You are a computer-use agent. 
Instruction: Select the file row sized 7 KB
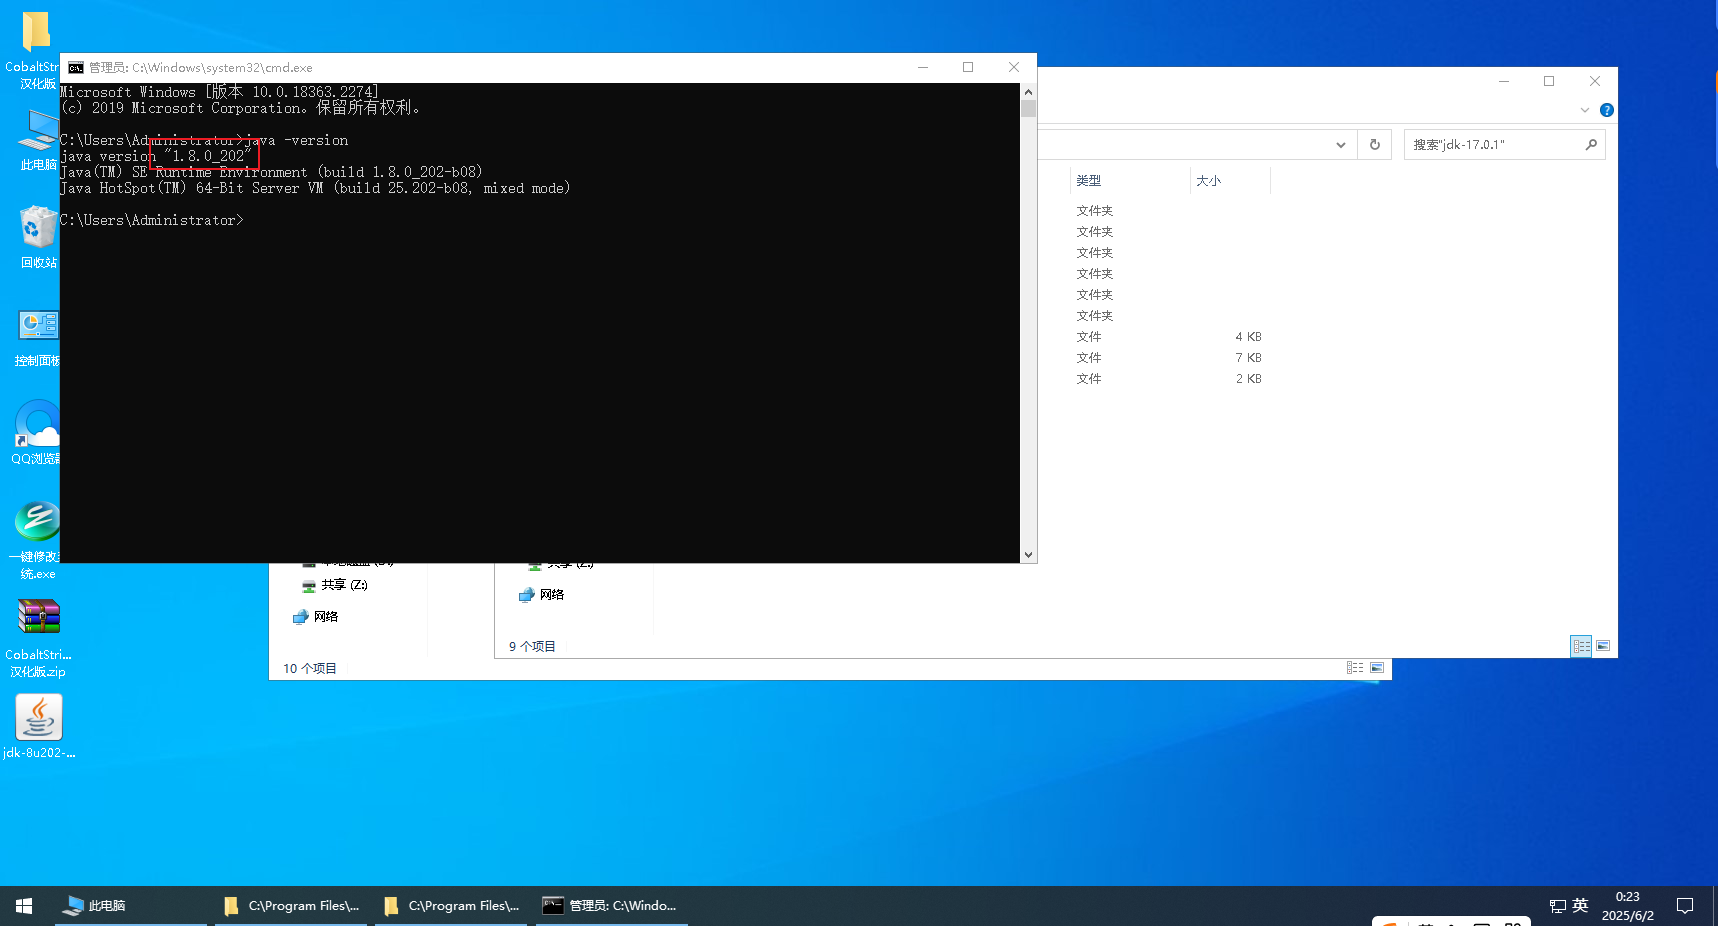pos(1169,358)
